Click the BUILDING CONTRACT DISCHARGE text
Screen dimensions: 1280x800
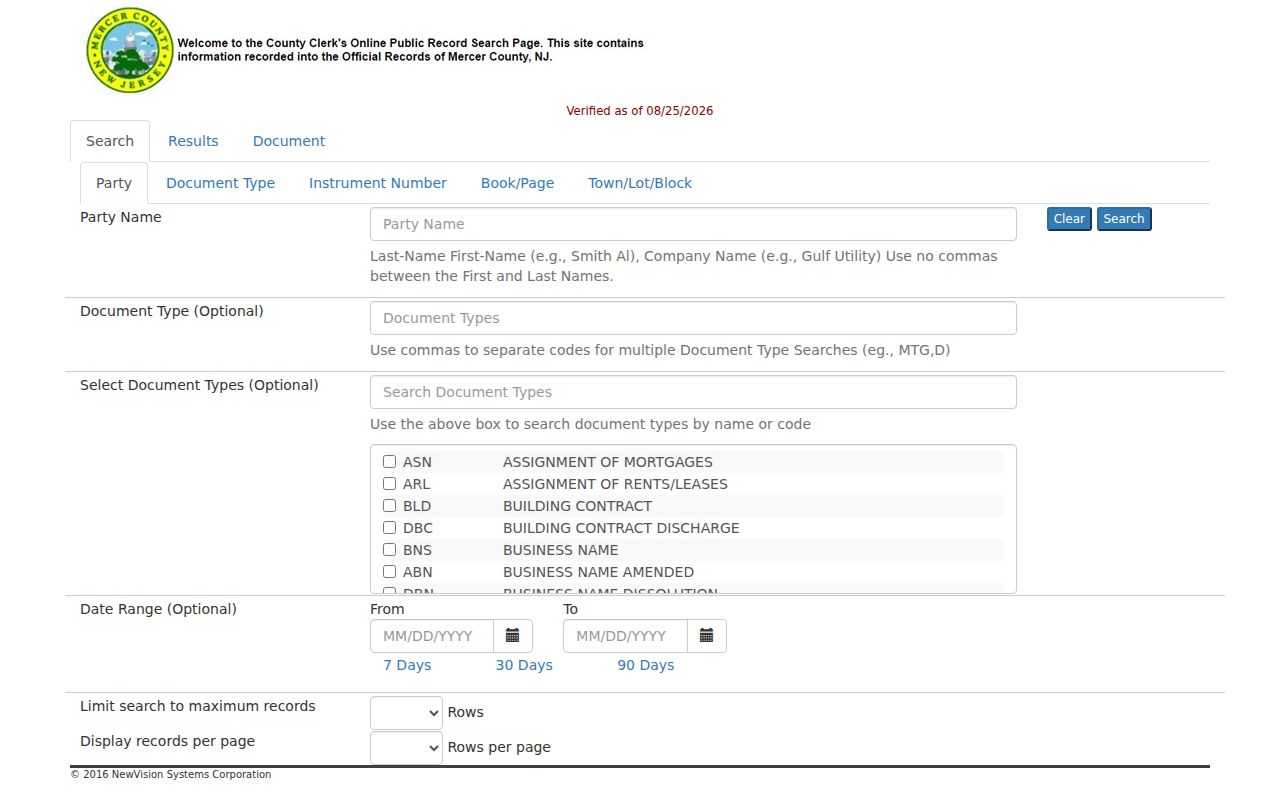click(x=621, y=528)
